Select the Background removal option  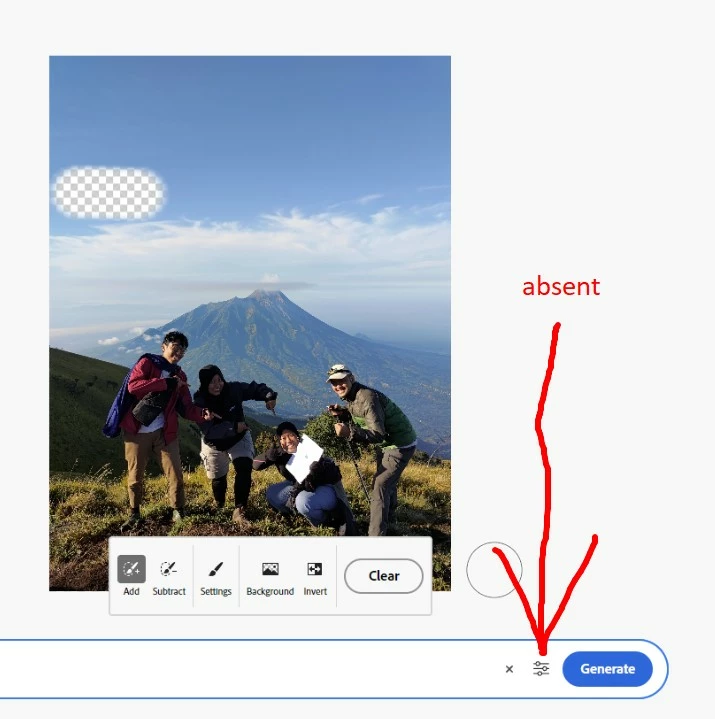coord(270,577)
